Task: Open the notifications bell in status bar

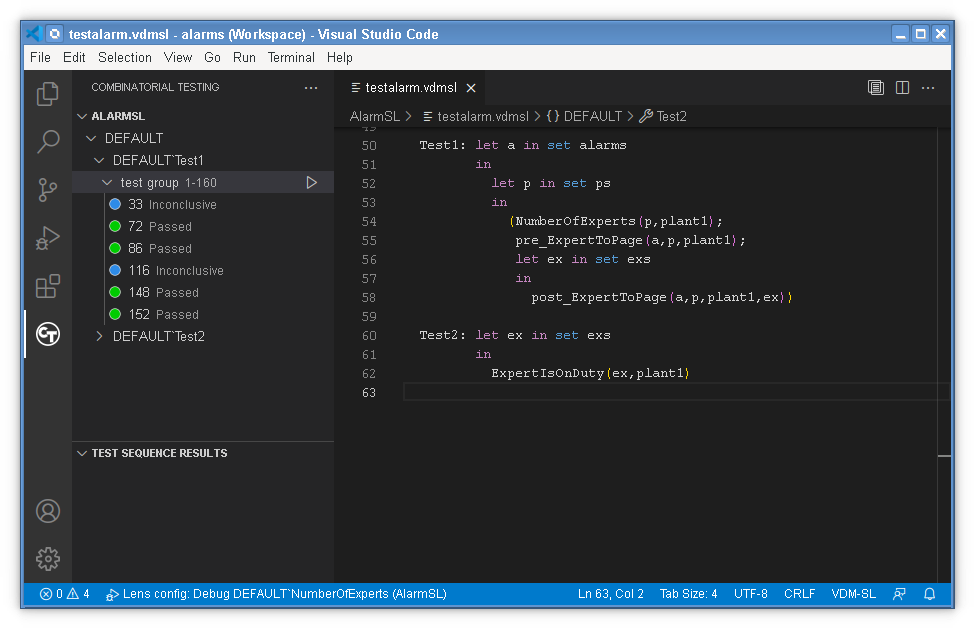Action: point(929,594)
